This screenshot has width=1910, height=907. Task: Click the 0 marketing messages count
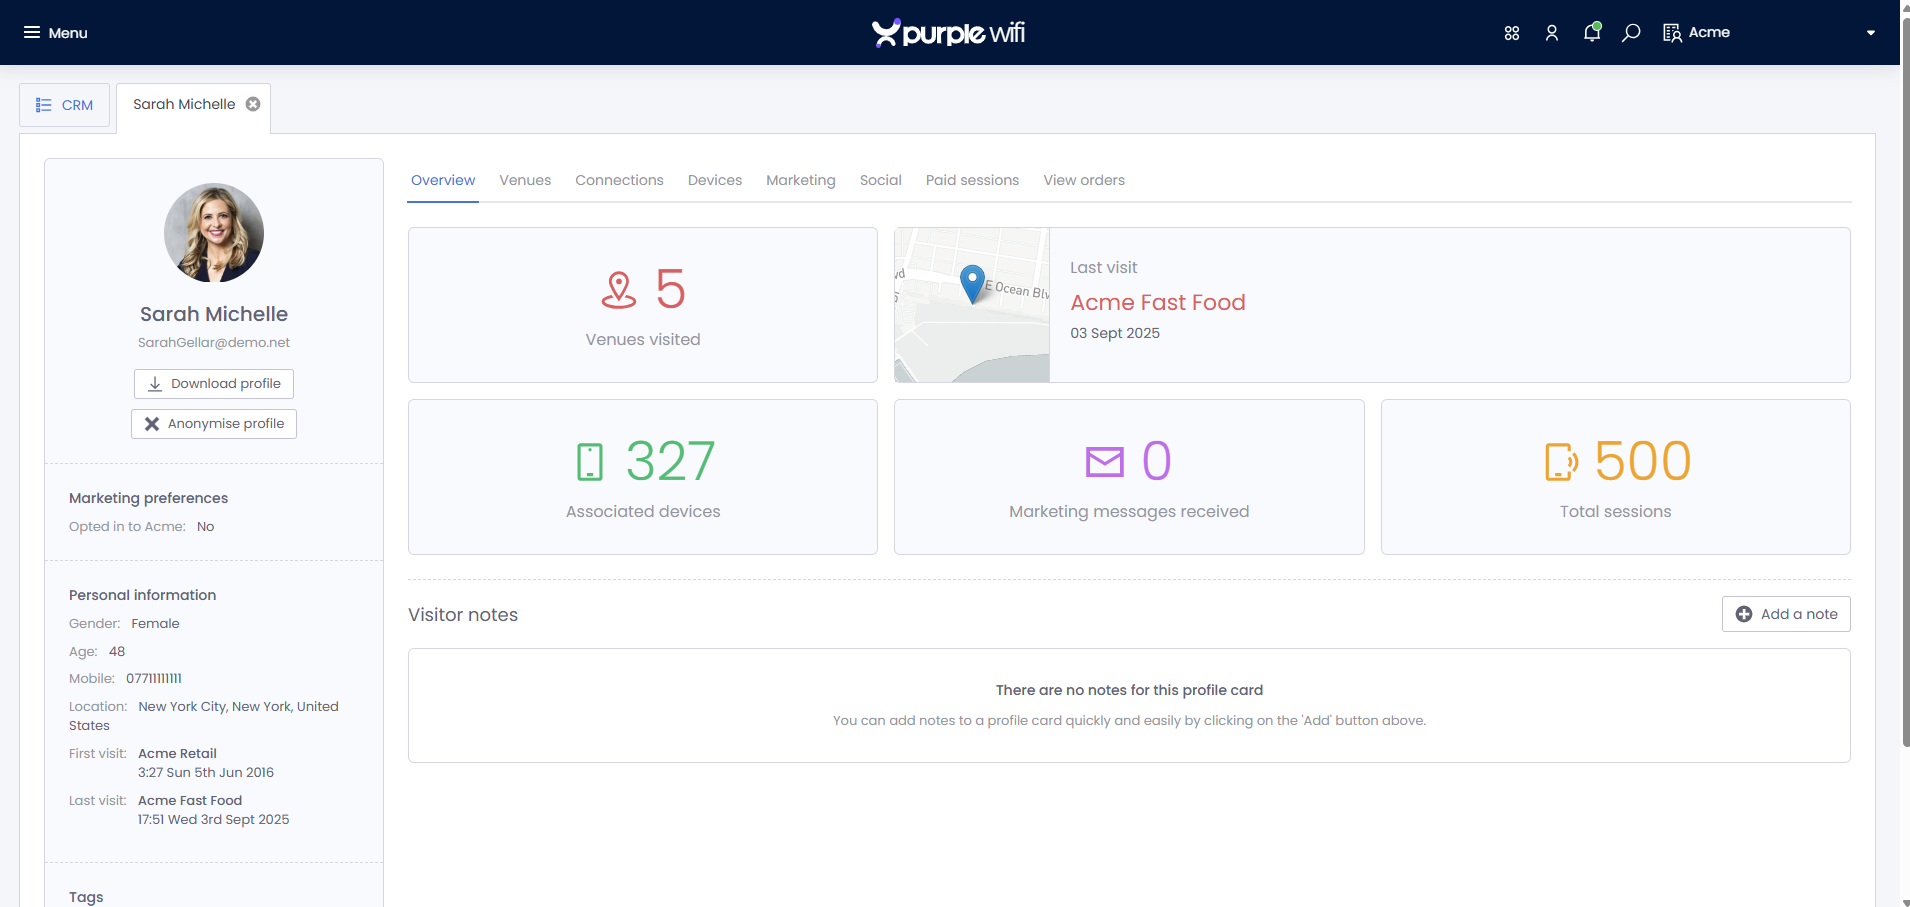click(1156, 462)
